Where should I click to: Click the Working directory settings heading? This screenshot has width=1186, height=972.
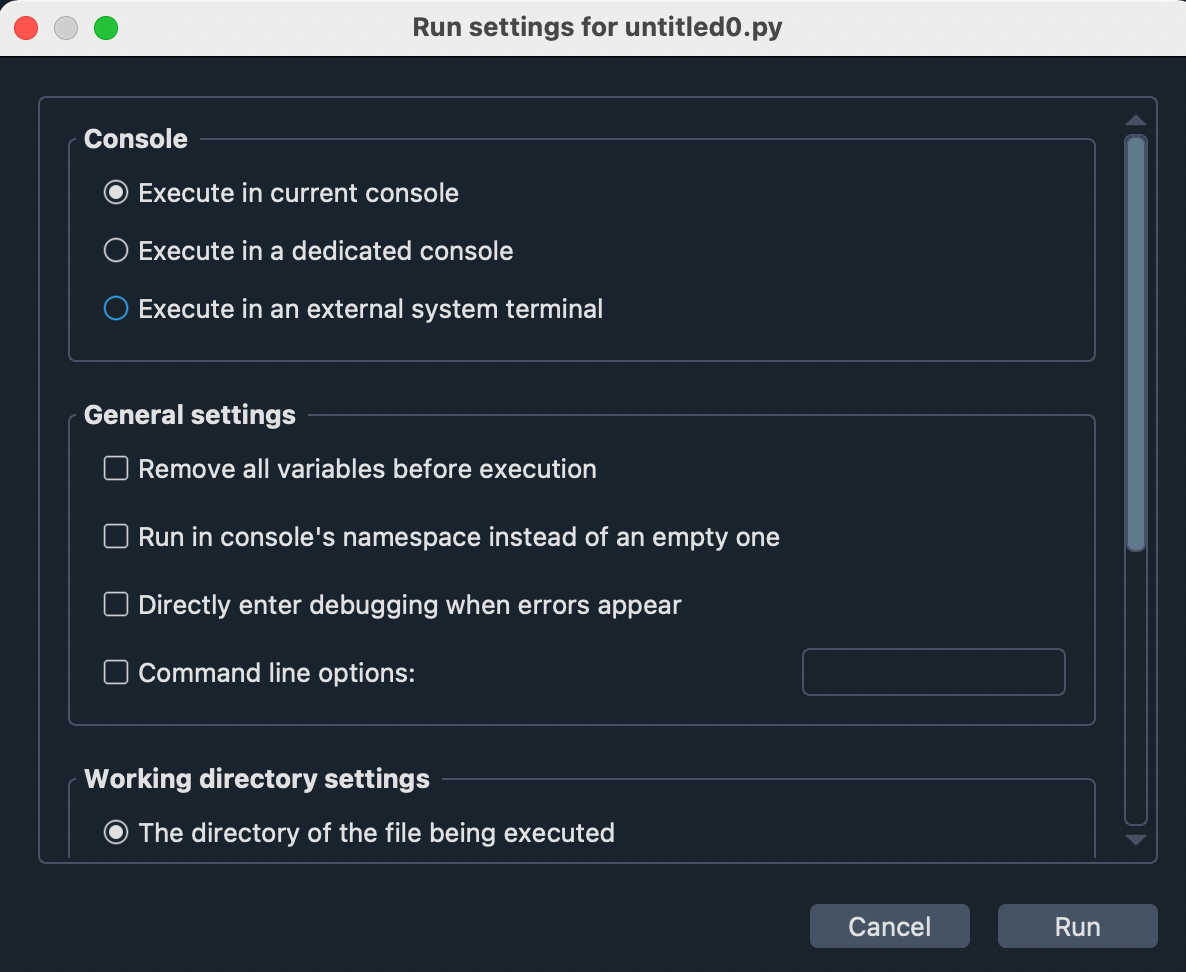coord(257,779)
